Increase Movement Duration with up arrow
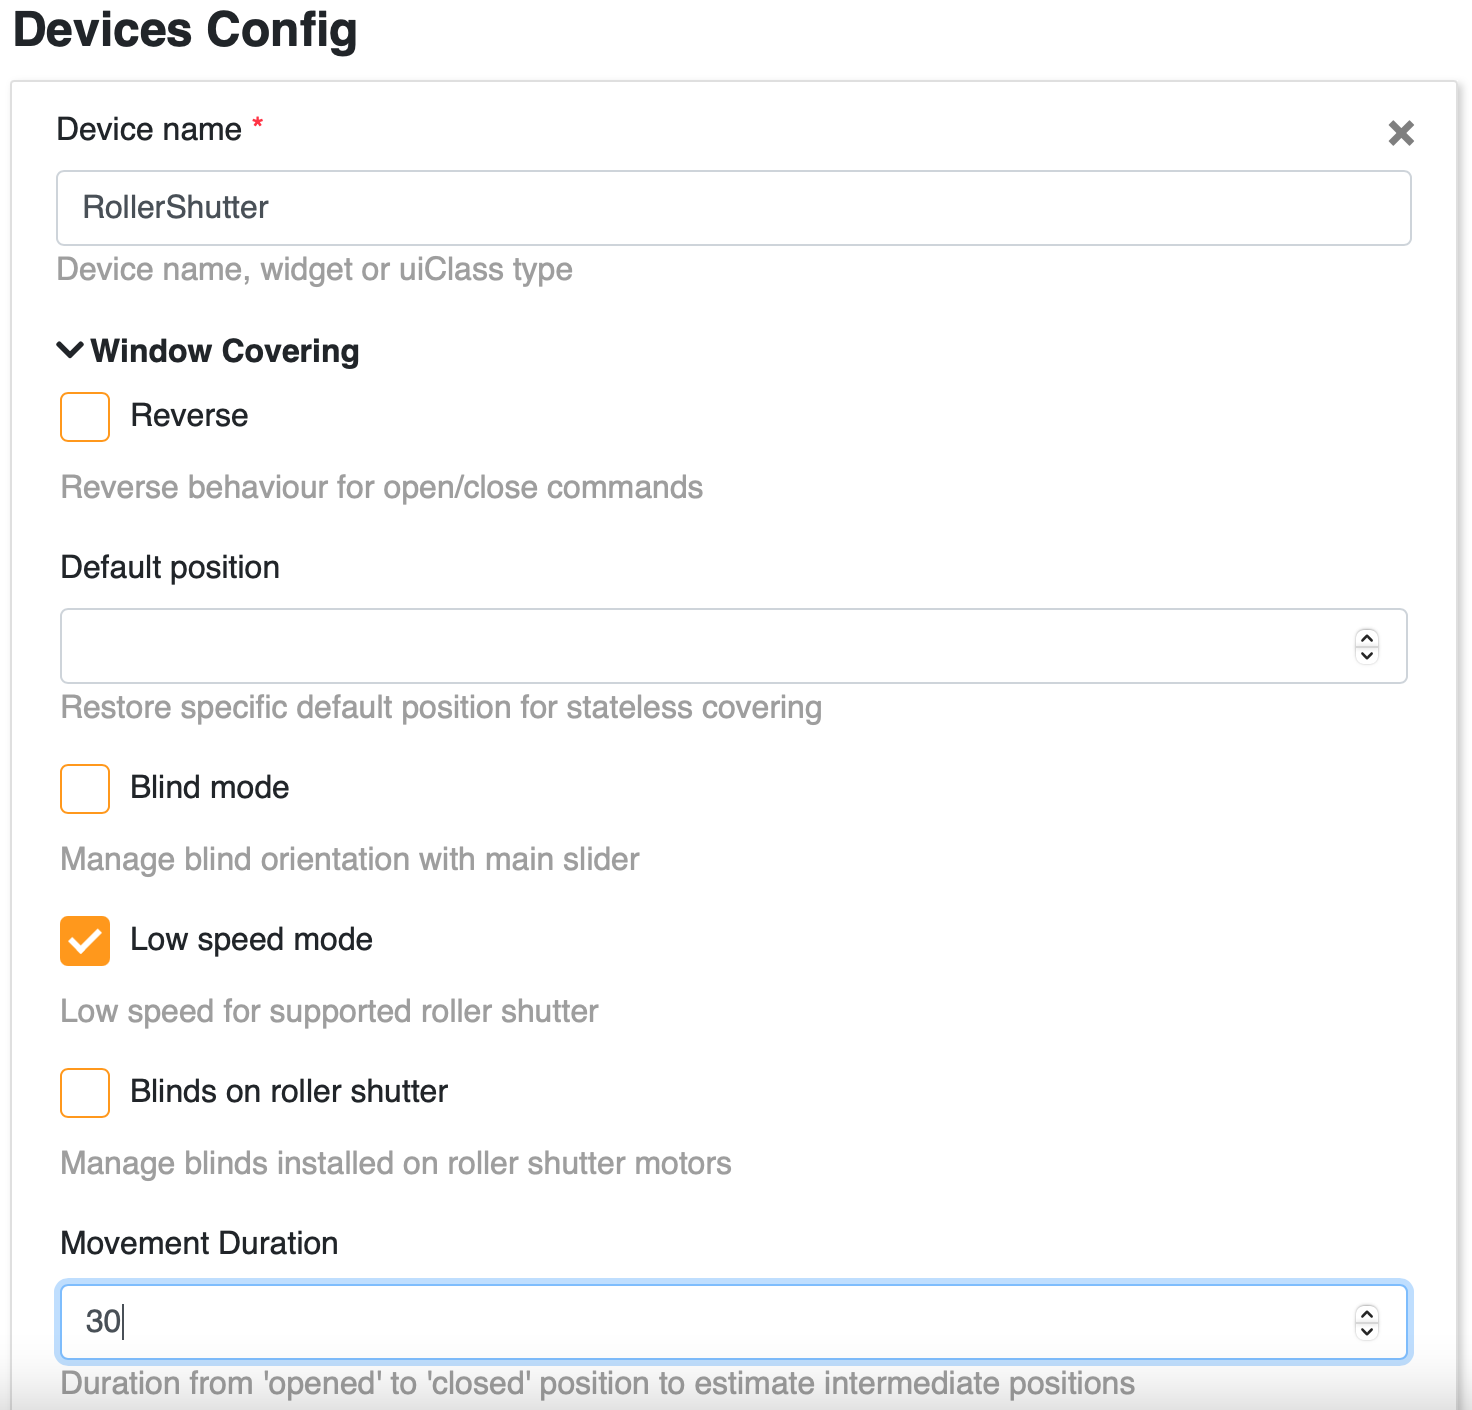 point(1367,1314)
